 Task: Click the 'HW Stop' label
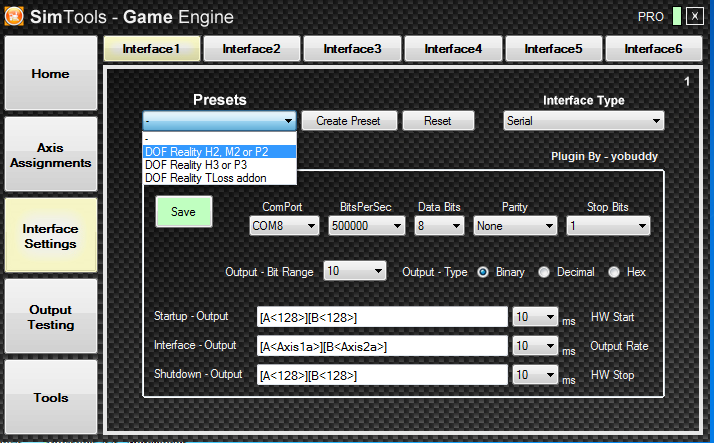click(612, 375)
